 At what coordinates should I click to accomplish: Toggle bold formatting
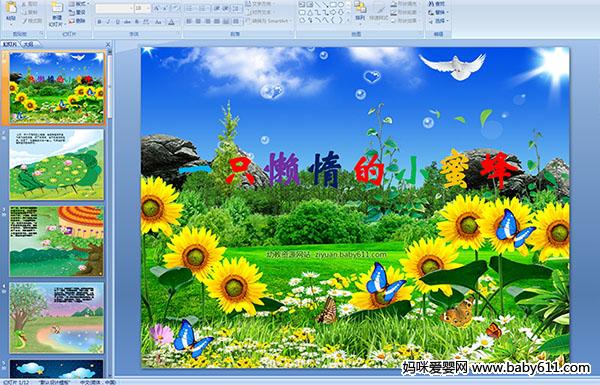point(100,22)
